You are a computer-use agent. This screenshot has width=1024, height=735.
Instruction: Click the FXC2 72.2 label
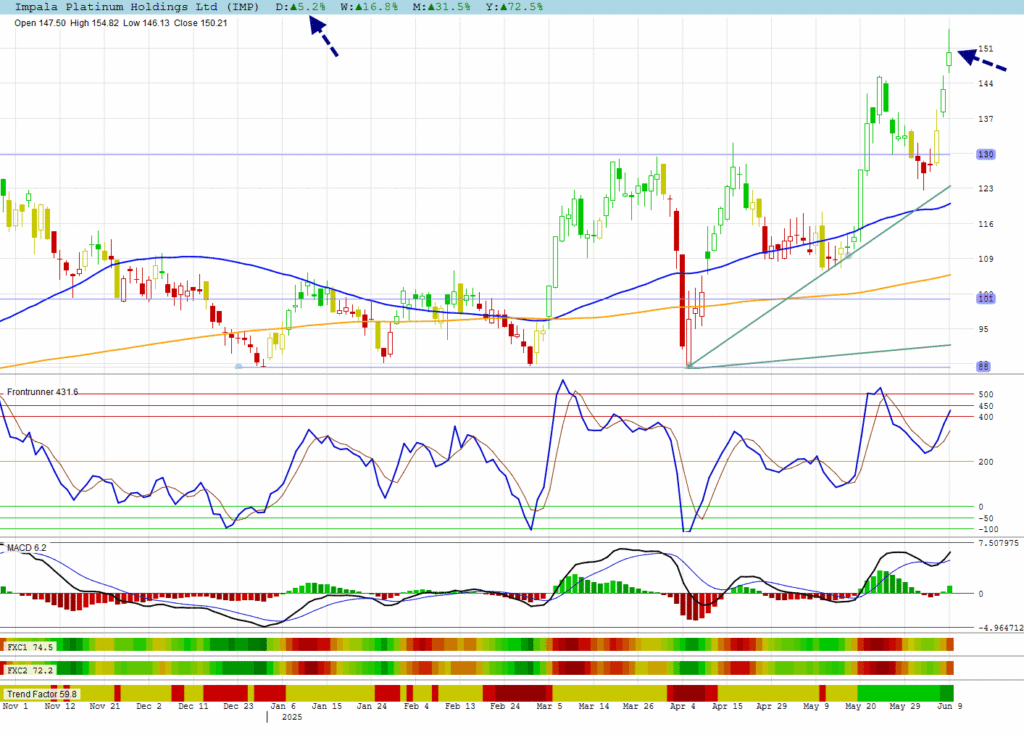pyautogui.click(x=29, y=670)
